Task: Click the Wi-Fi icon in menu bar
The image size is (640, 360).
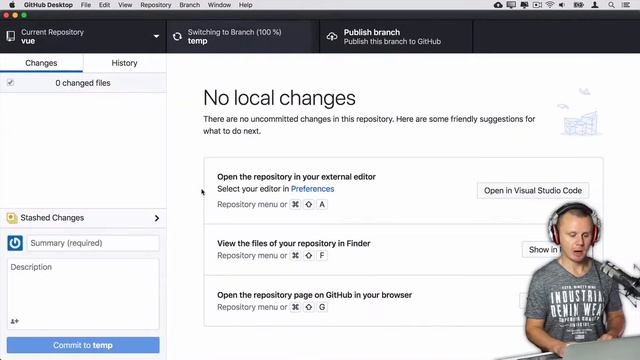Action: point(550,5)
